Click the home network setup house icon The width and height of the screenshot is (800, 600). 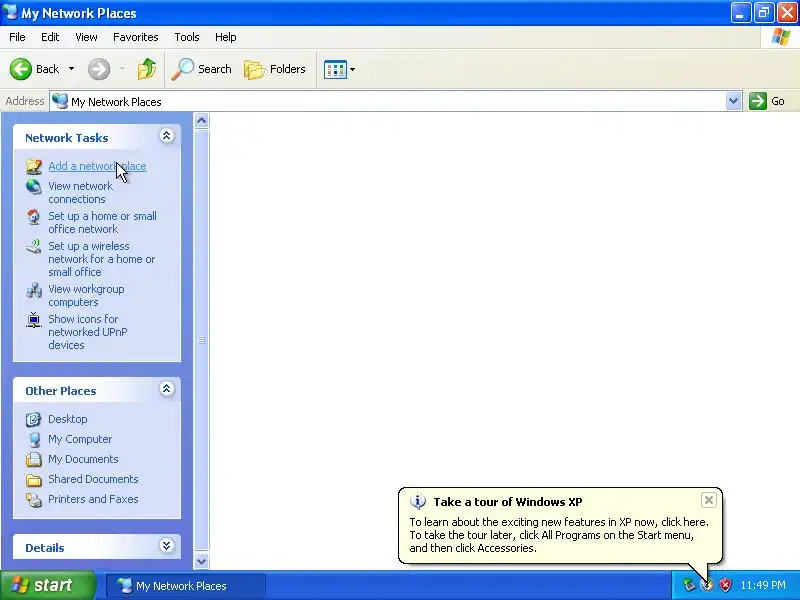[34, 217]
